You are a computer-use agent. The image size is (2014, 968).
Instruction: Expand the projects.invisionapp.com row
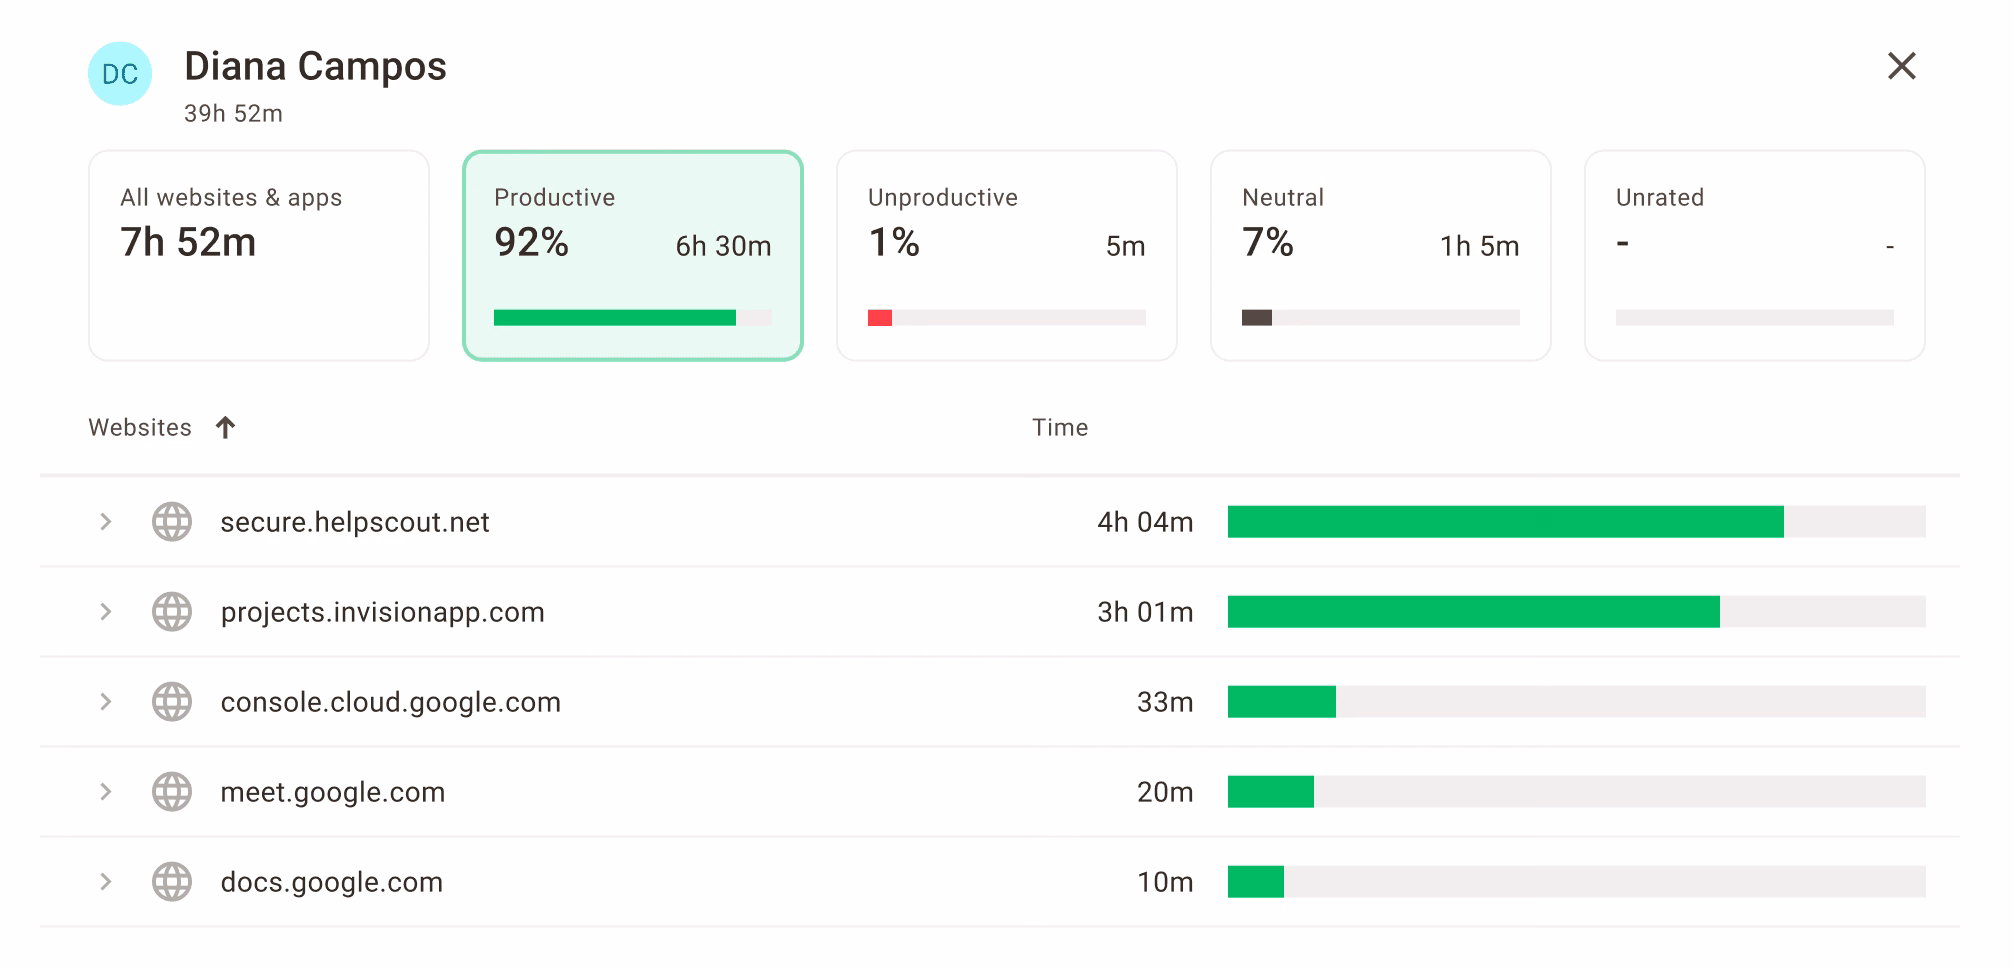pyautogui.click(x=105, y=612)
